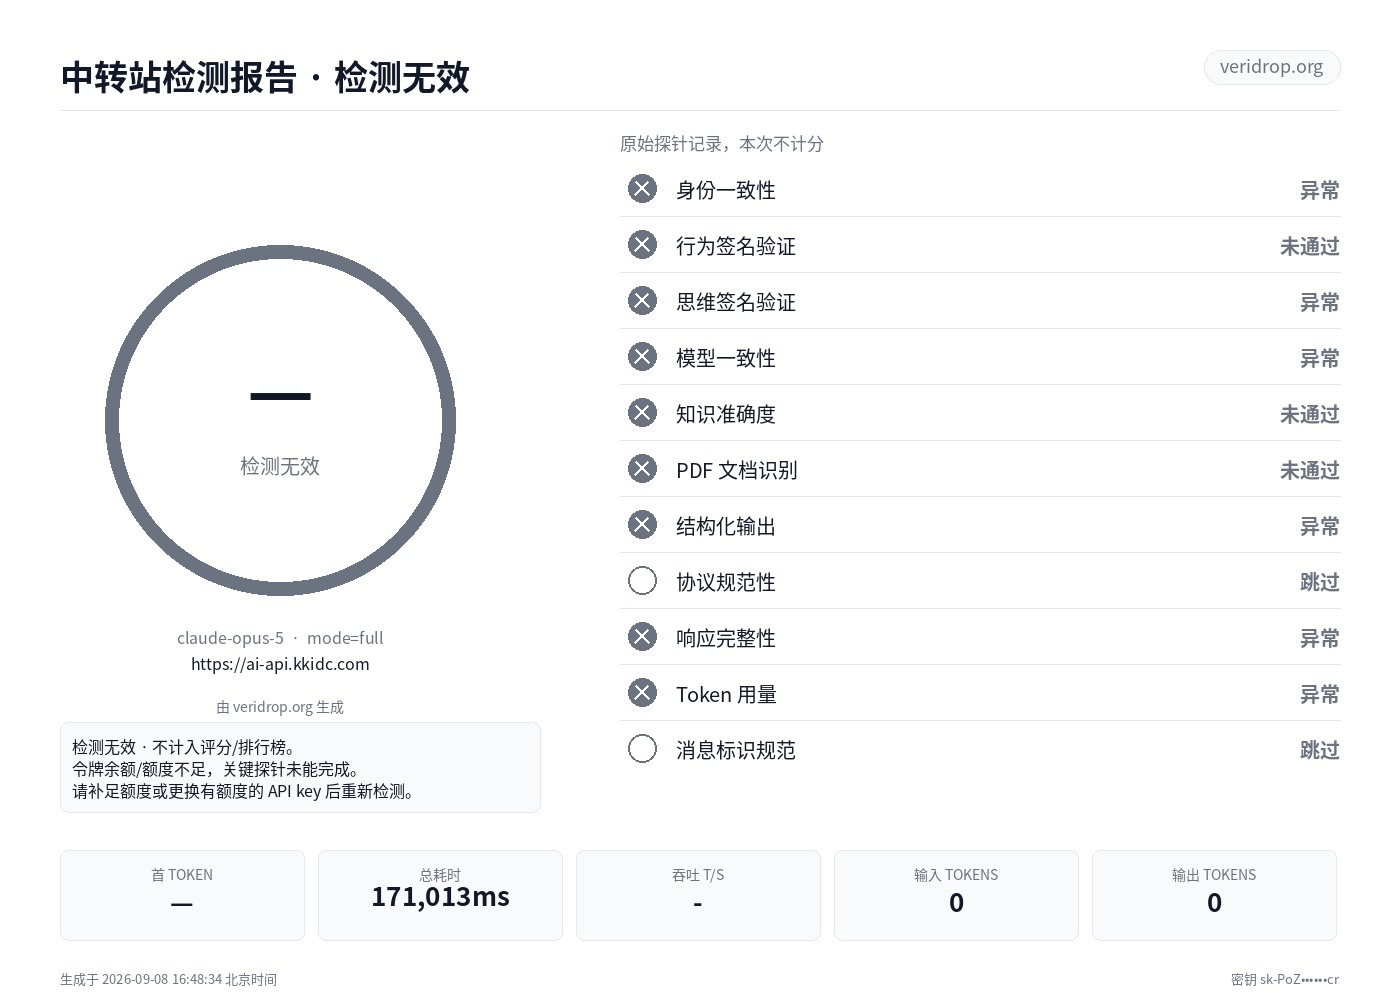
Task: Click the 检测无效 notice message box
Action: pos(300,768)
